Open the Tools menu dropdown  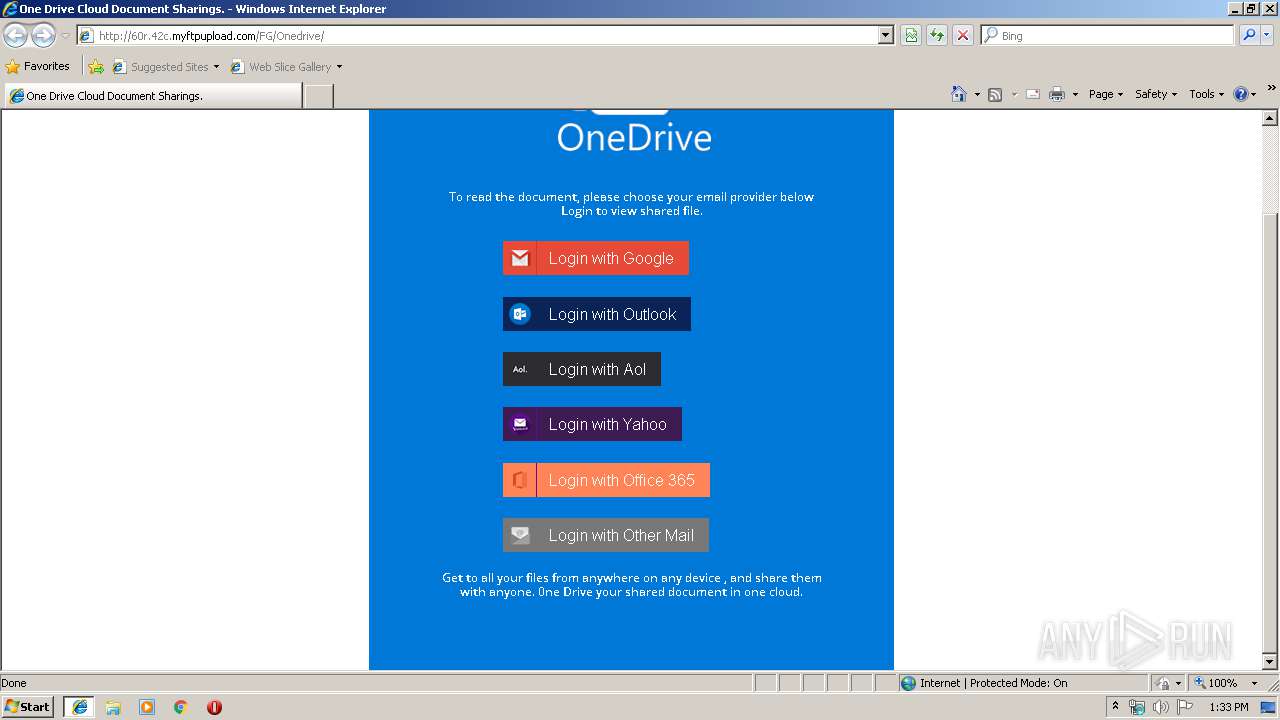[x=1206, y=94]
